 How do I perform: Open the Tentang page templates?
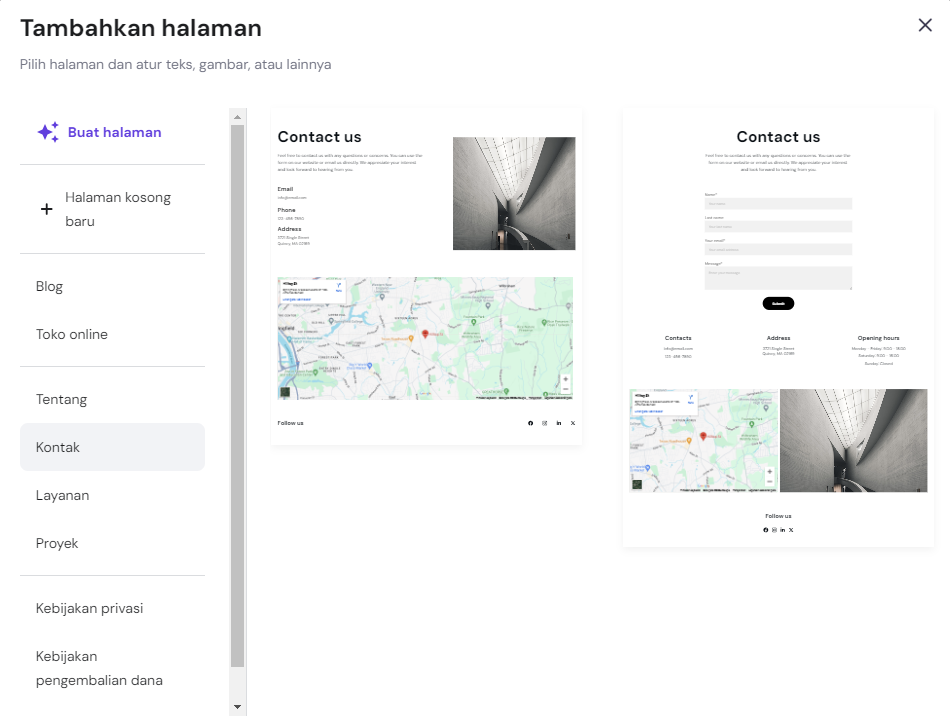[x=61, y=398]
